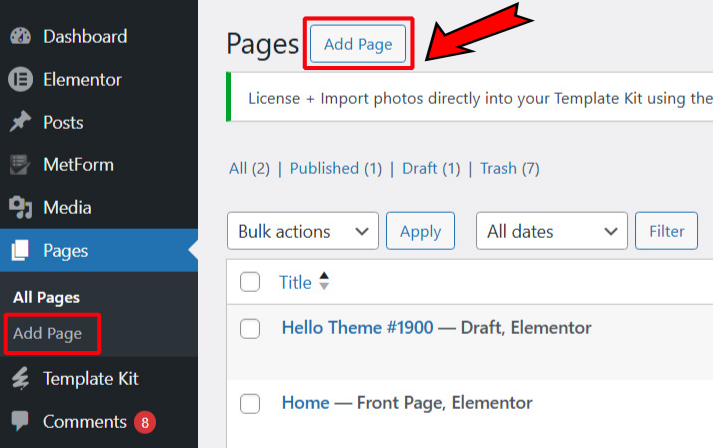The height and width of the screenshot is (448, 713).
Task: Select All Pages in sidebar submenu
Action: 46,297
